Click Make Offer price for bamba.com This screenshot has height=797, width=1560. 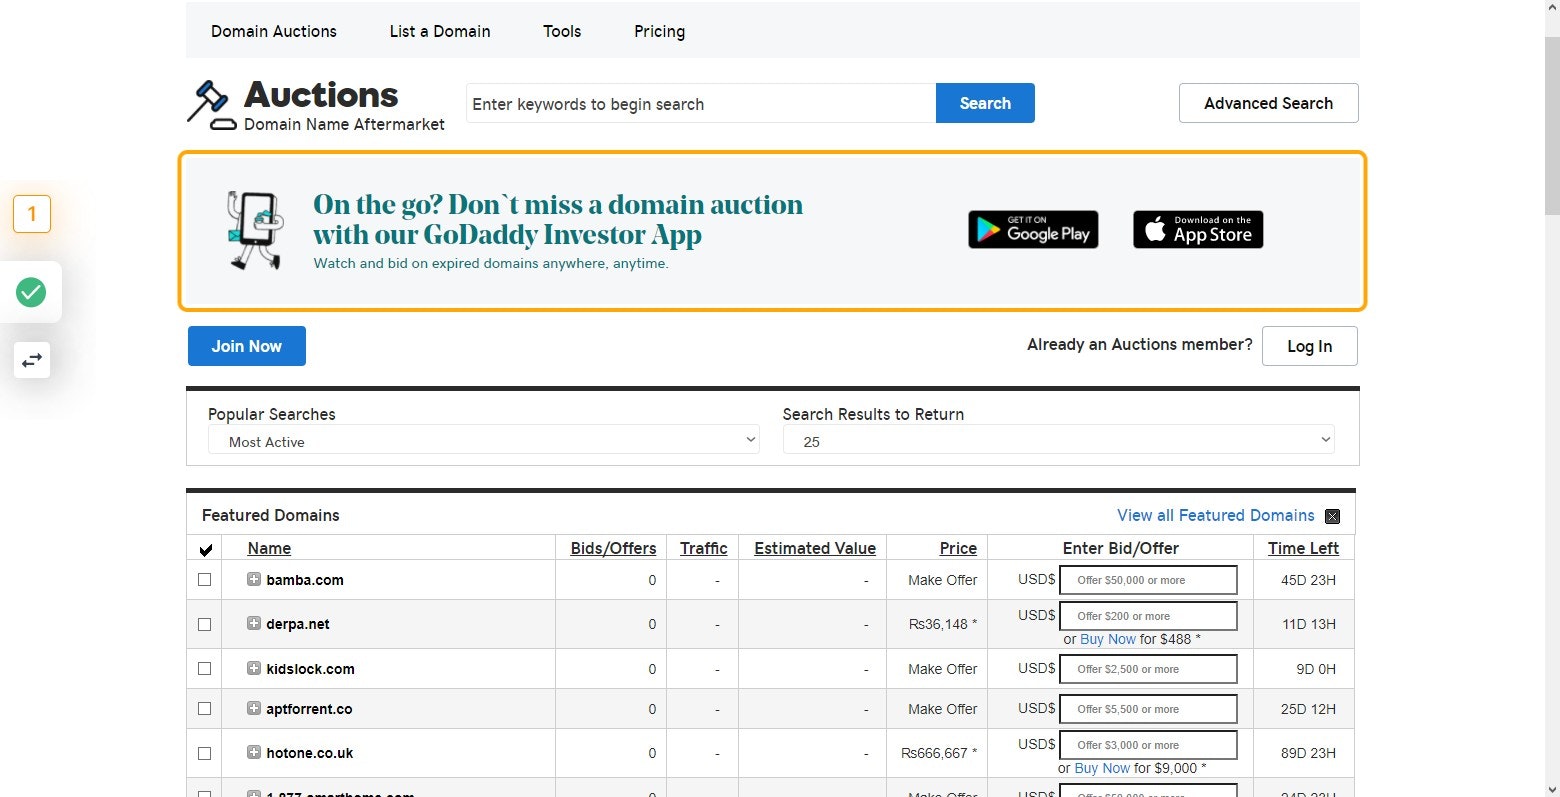click(x=943, y=580)
